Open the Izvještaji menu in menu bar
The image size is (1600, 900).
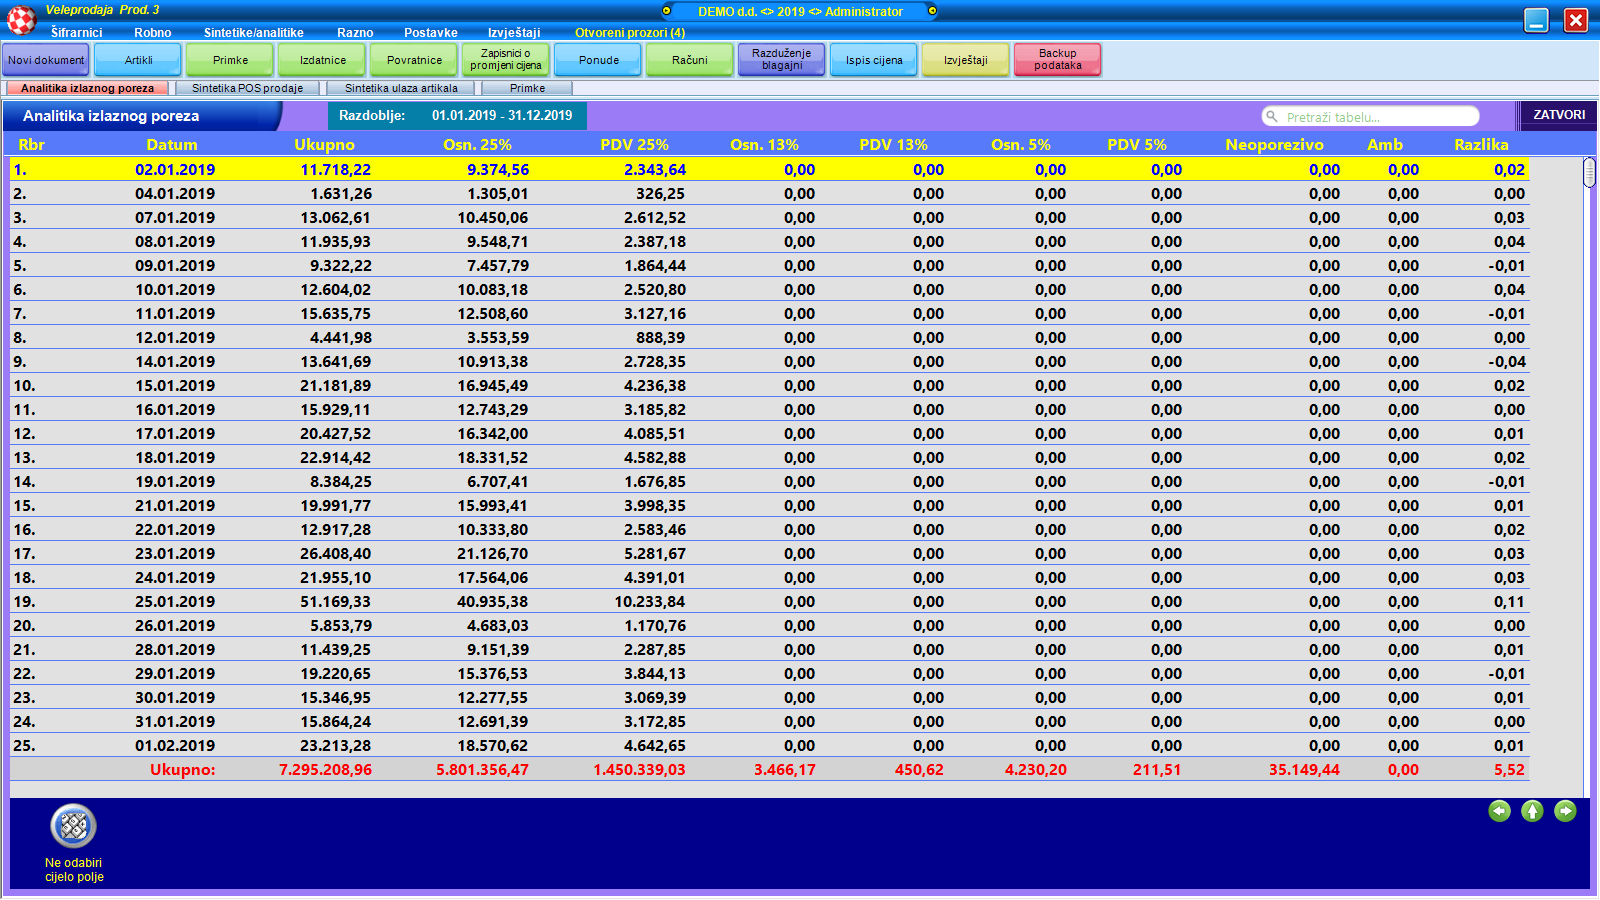(514, 33)
